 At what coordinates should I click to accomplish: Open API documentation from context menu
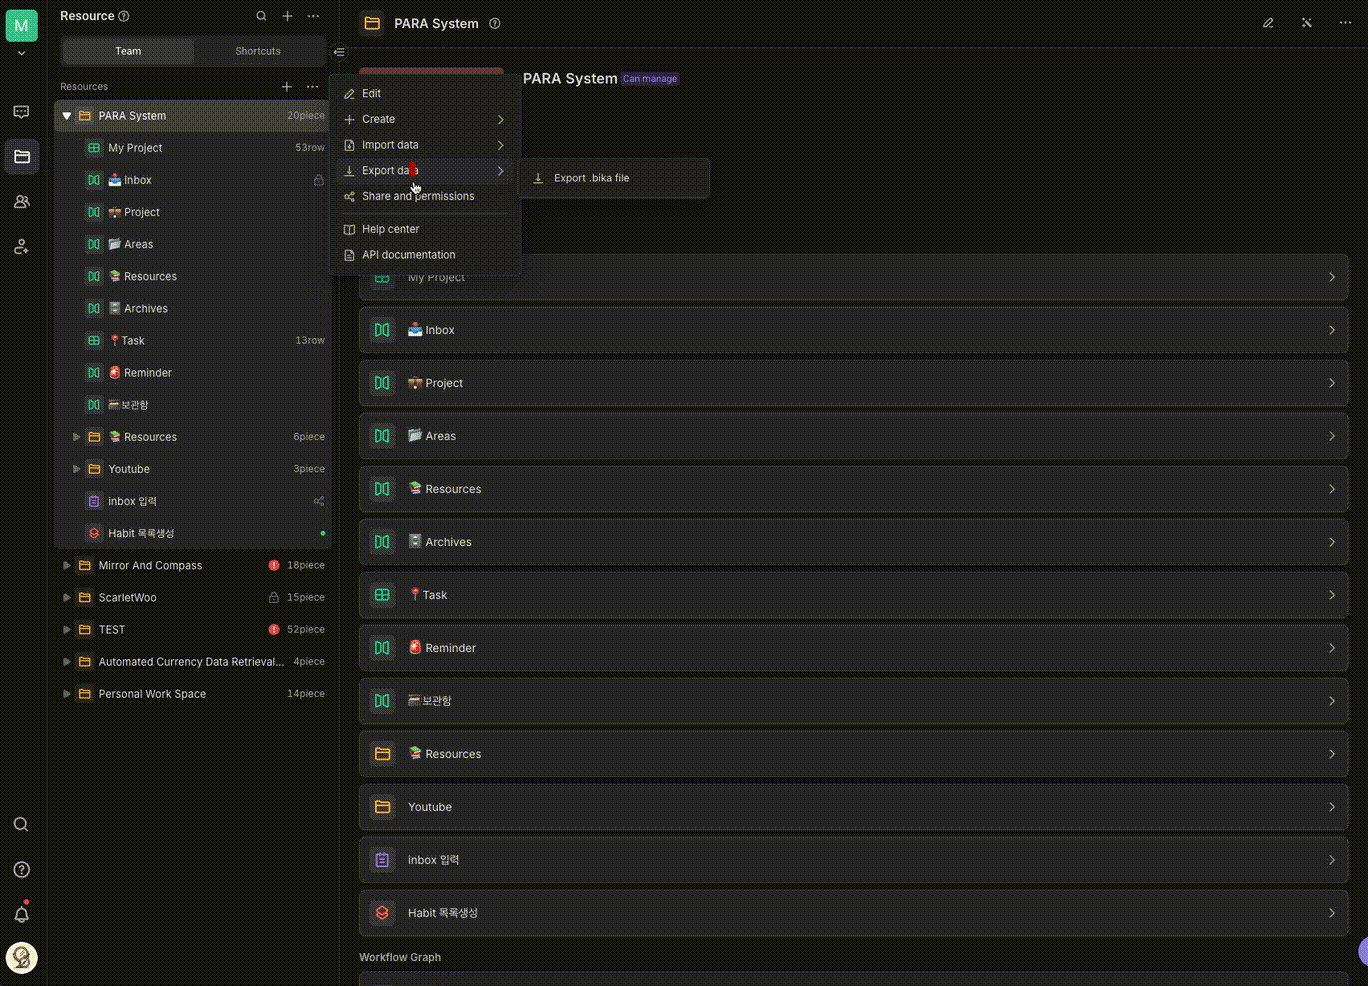(x=408, y=255)
